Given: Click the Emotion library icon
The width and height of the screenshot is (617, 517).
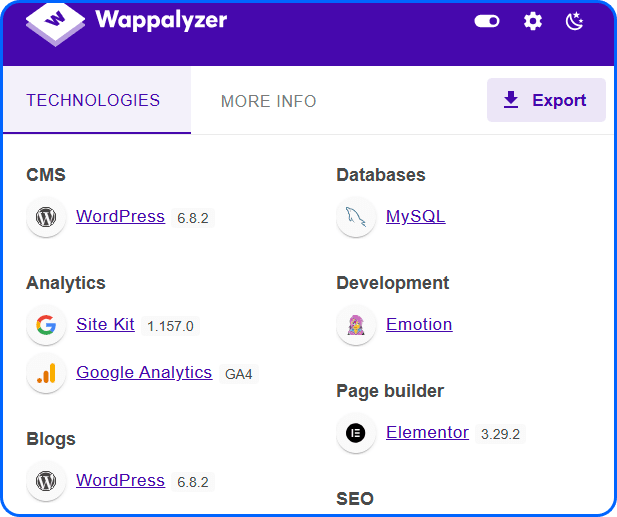Looking at the screenshot, I should 356,325.
